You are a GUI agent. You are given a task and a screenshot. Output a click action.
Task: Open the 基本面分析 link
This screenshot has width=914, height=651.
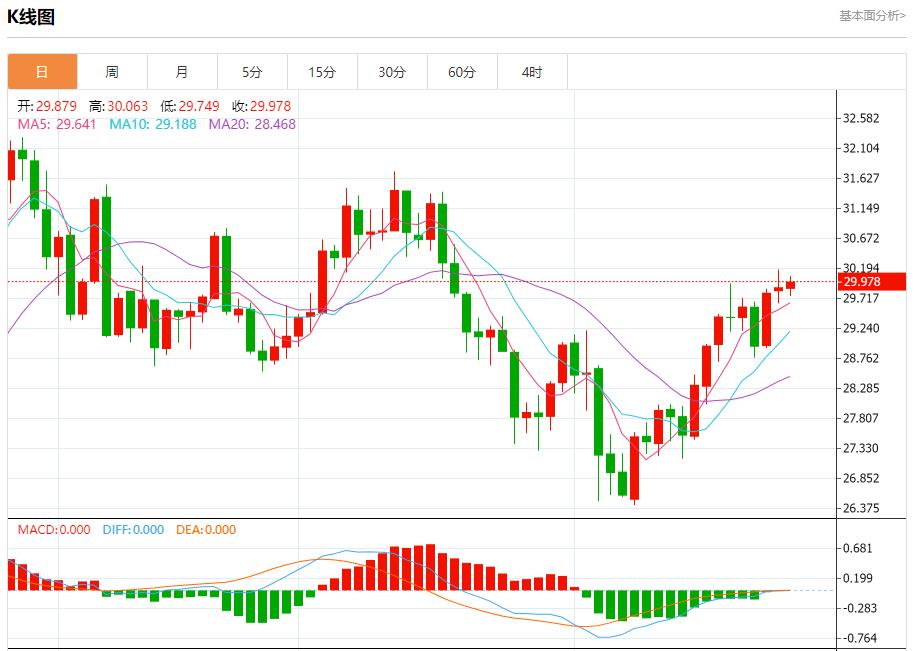point(872,16)
